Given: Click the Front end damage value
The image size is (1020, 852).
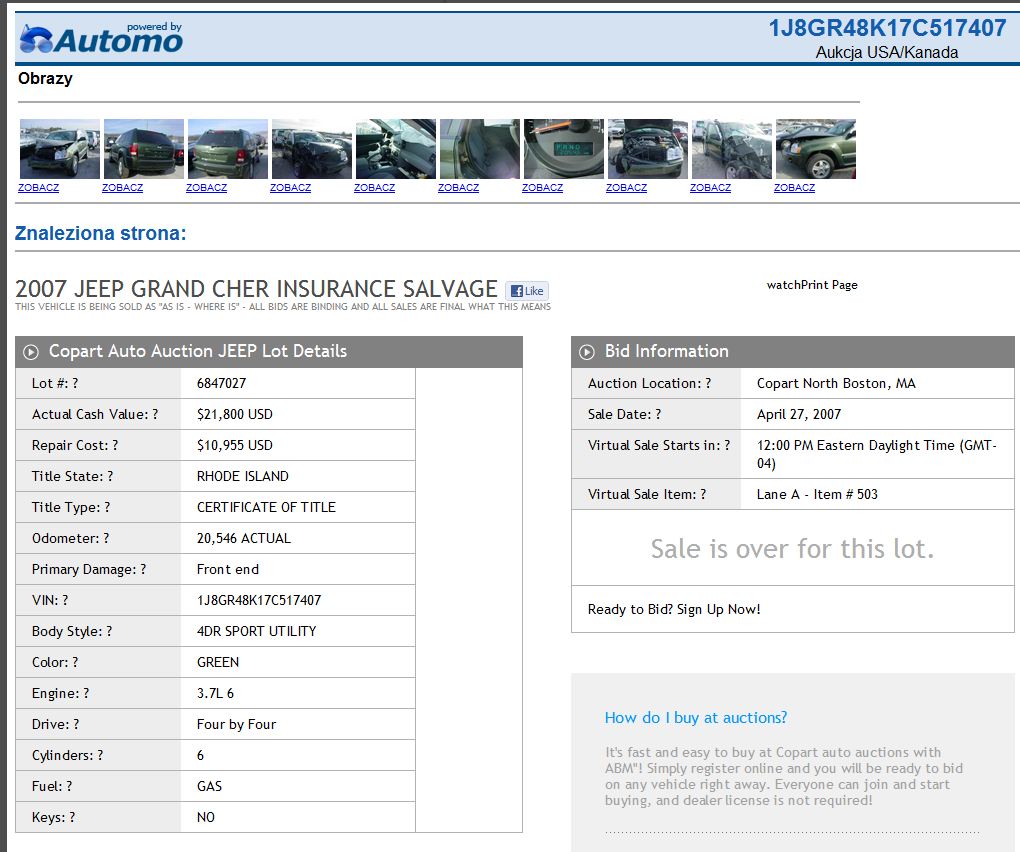Looking at the screenshot, I should pos(228,569).
